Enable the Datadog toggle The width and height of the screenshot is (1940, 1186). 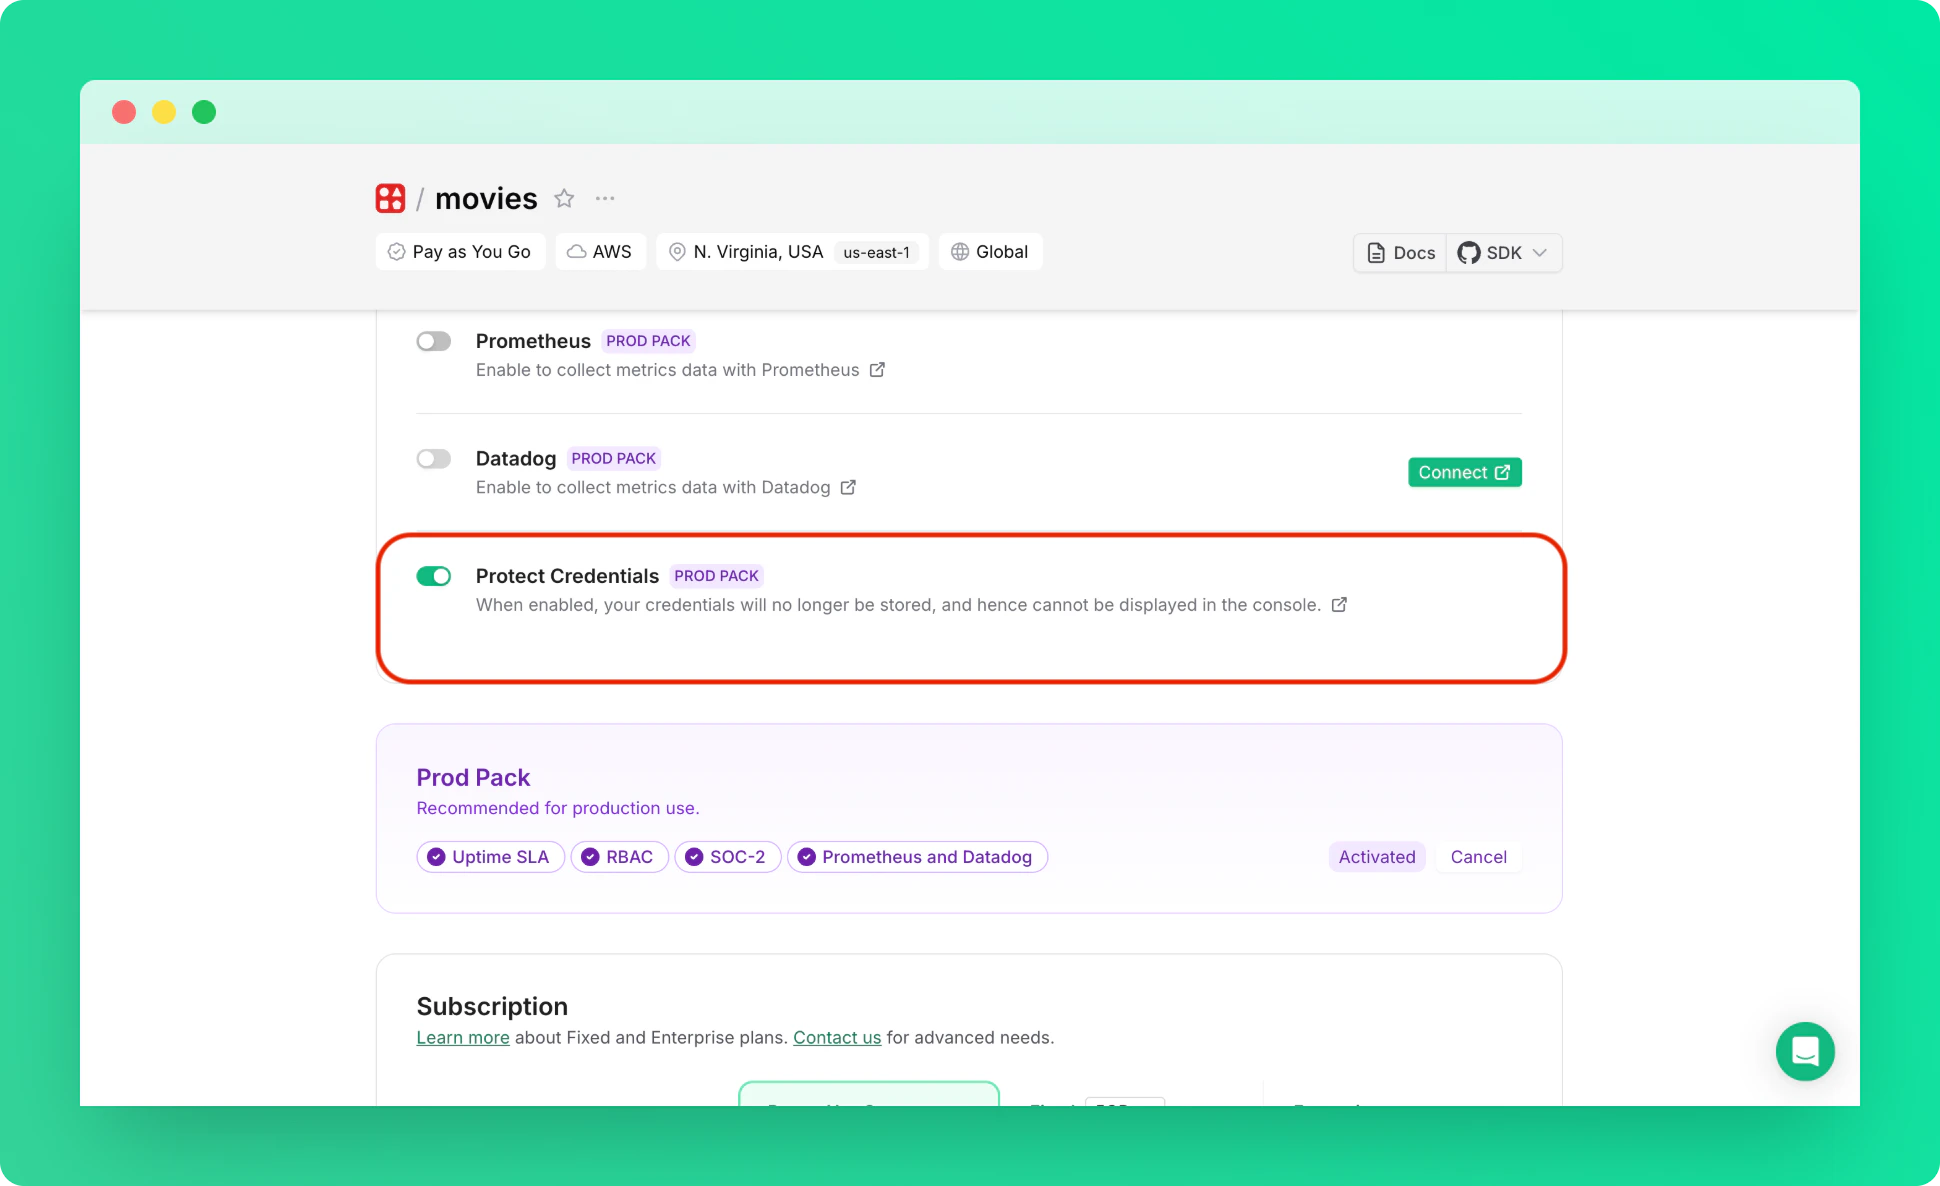434,459
